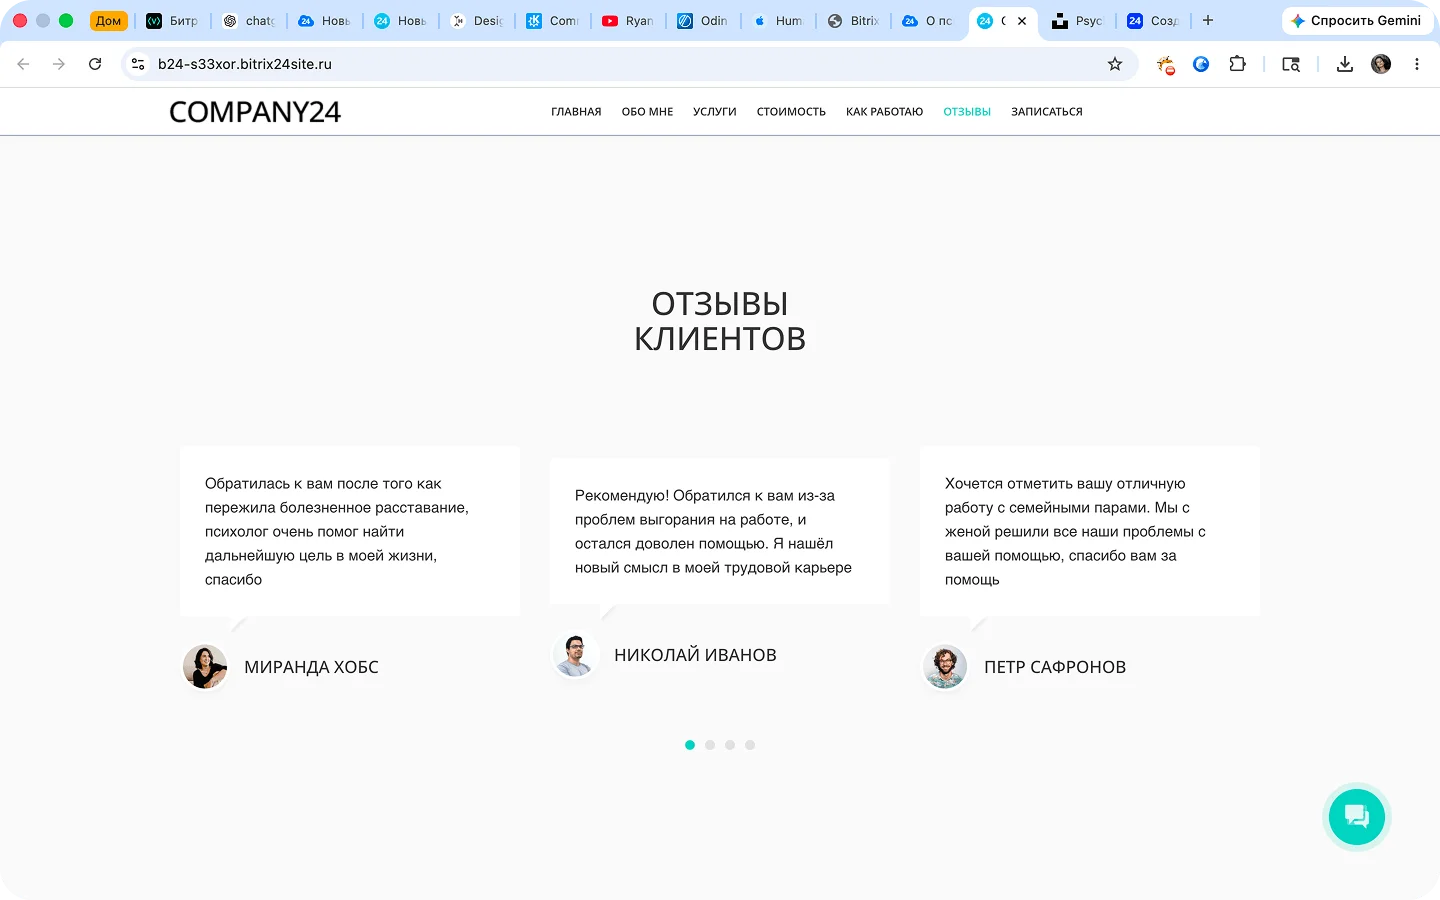Bookmark this page with the star icon

[1115, 64]
